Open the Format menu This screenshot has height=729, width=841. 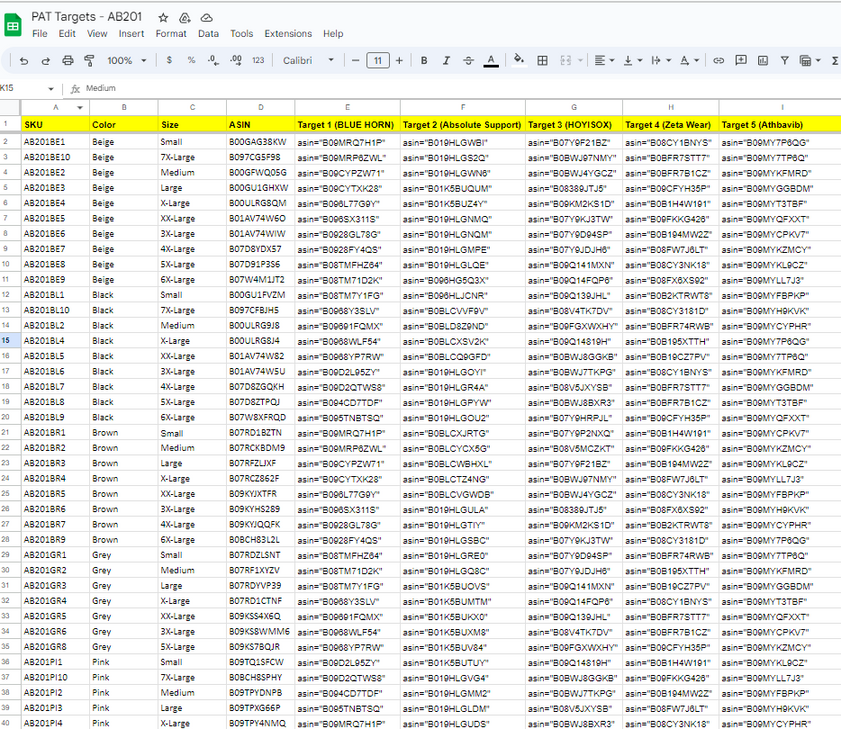click(x=171, y=33)
